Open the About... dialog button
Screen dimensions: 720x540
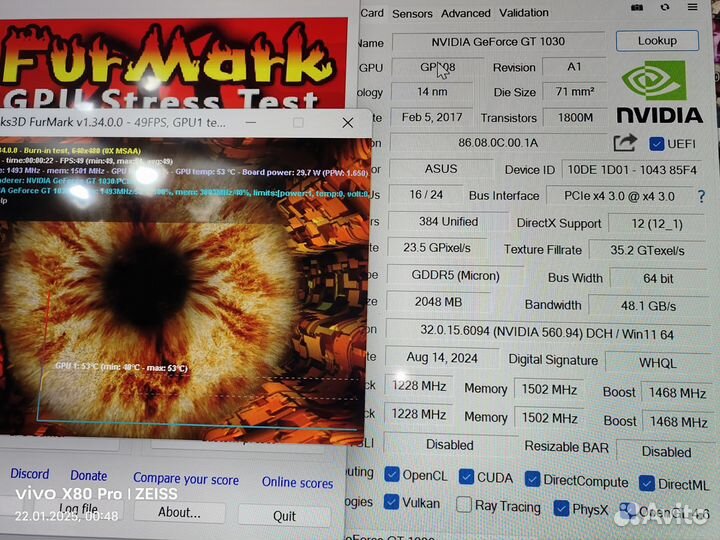click(180, 512)
